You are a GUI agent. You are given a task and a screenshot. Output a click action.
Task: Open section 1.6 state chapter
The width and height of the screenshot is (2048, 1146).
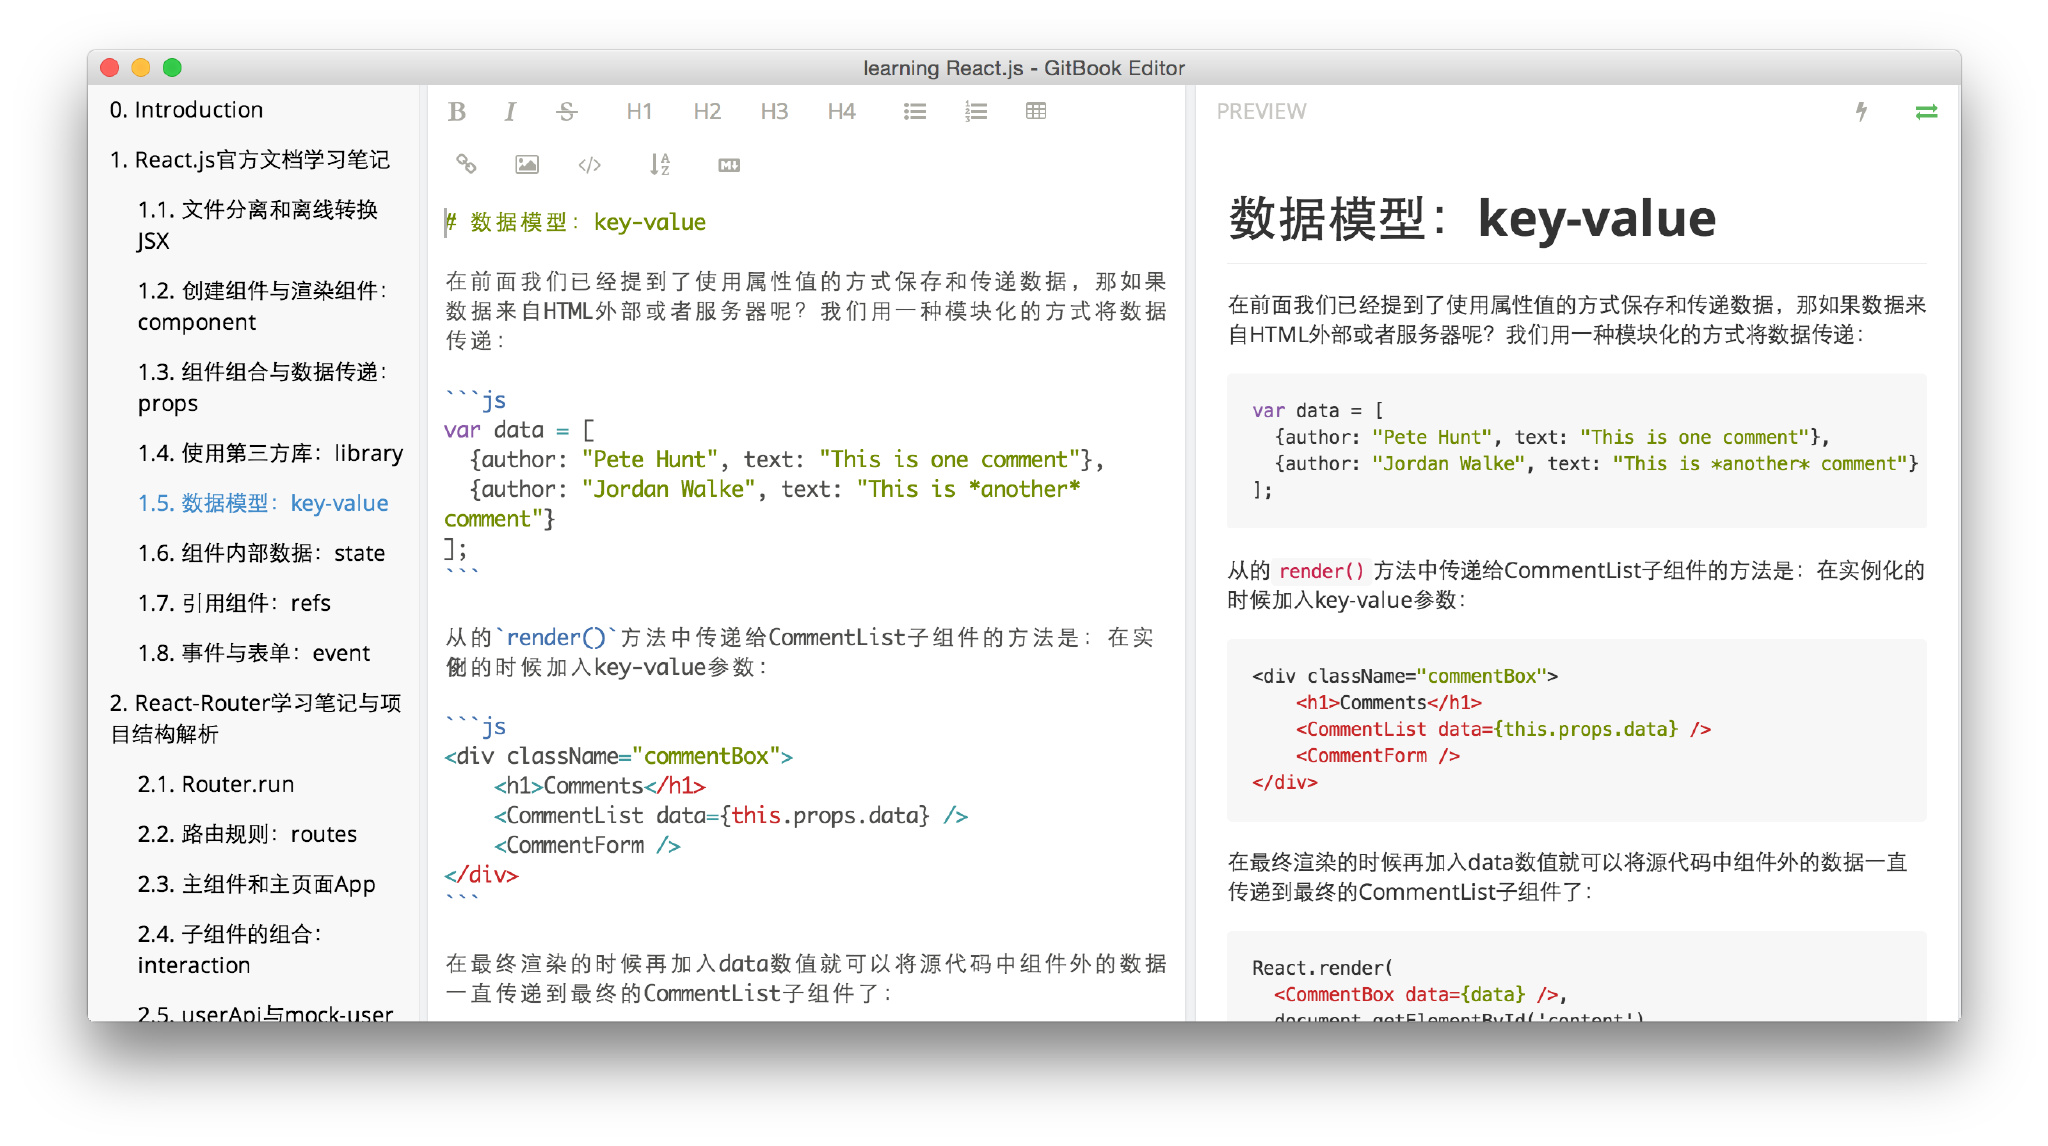click(x=262, y=553)
